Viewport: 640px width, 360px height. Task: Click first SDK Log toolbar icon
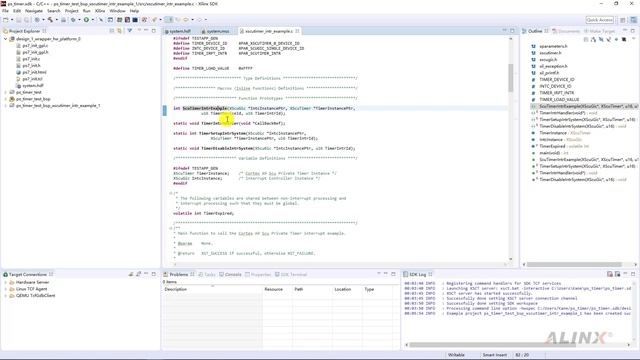click(x=610, y=274)
